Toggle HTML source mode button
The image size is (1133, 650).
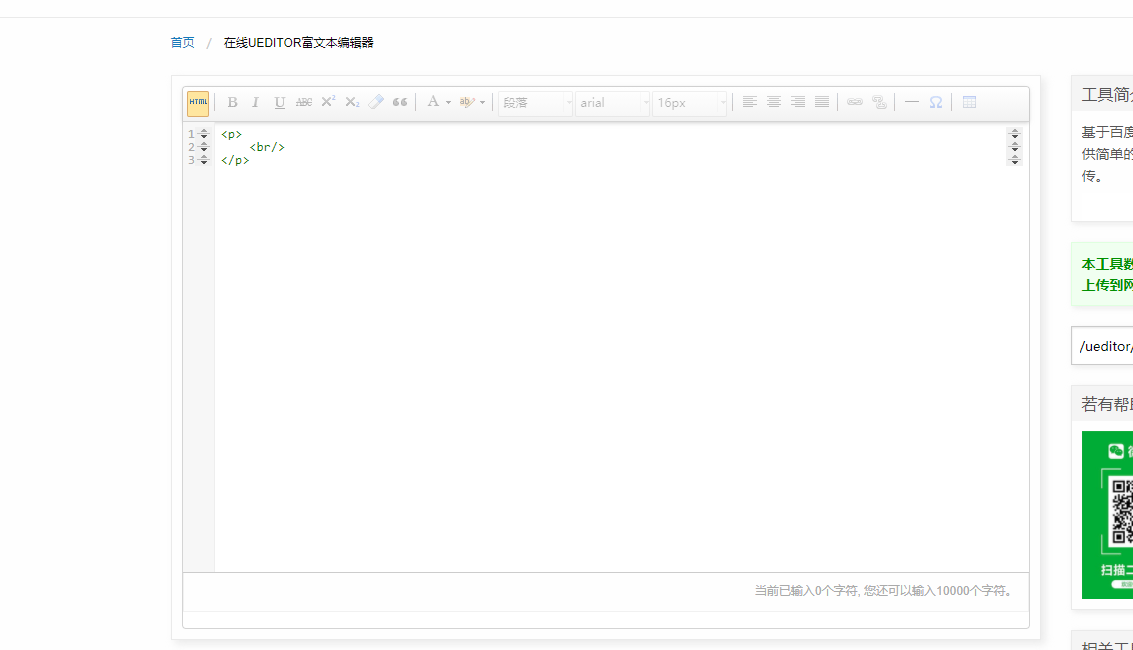(x=198, y=103)
